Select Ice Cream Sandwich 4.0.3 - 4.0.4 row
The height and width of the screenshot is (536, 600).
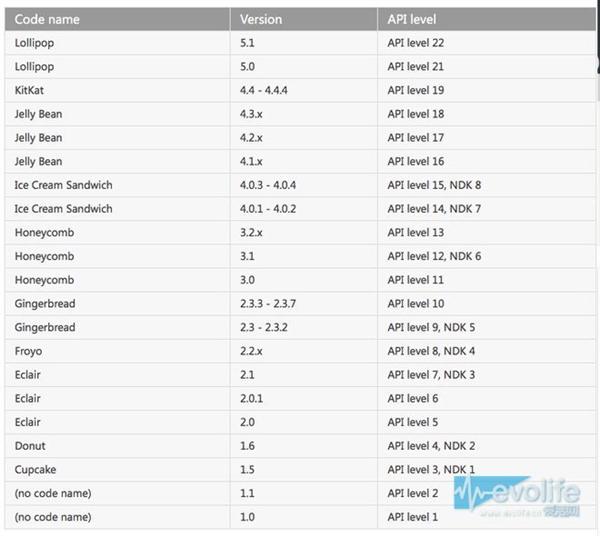pos(300,185)
